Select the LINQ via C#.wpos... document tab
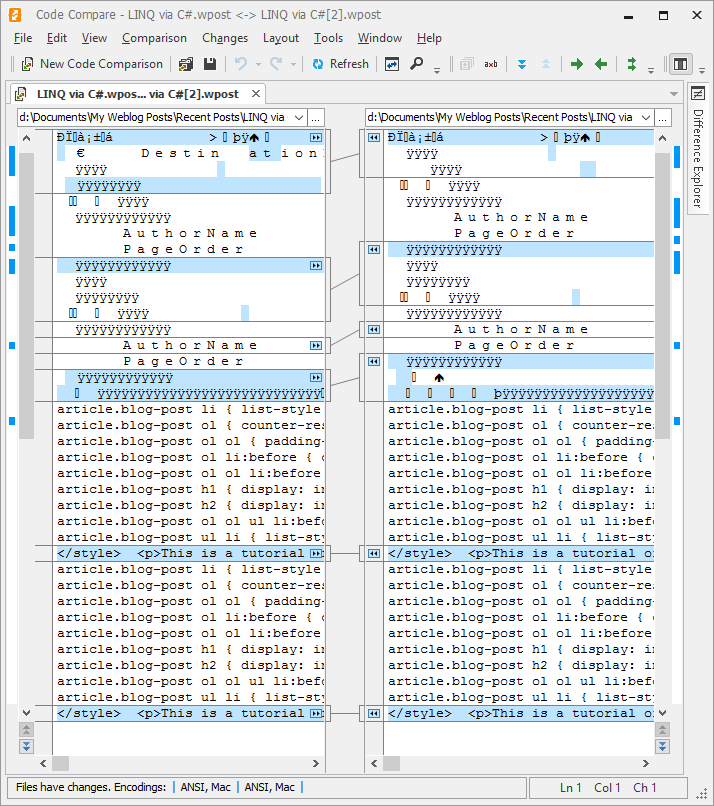The width and height of the screenshot is (714, 806). click(x=137, y=94)
